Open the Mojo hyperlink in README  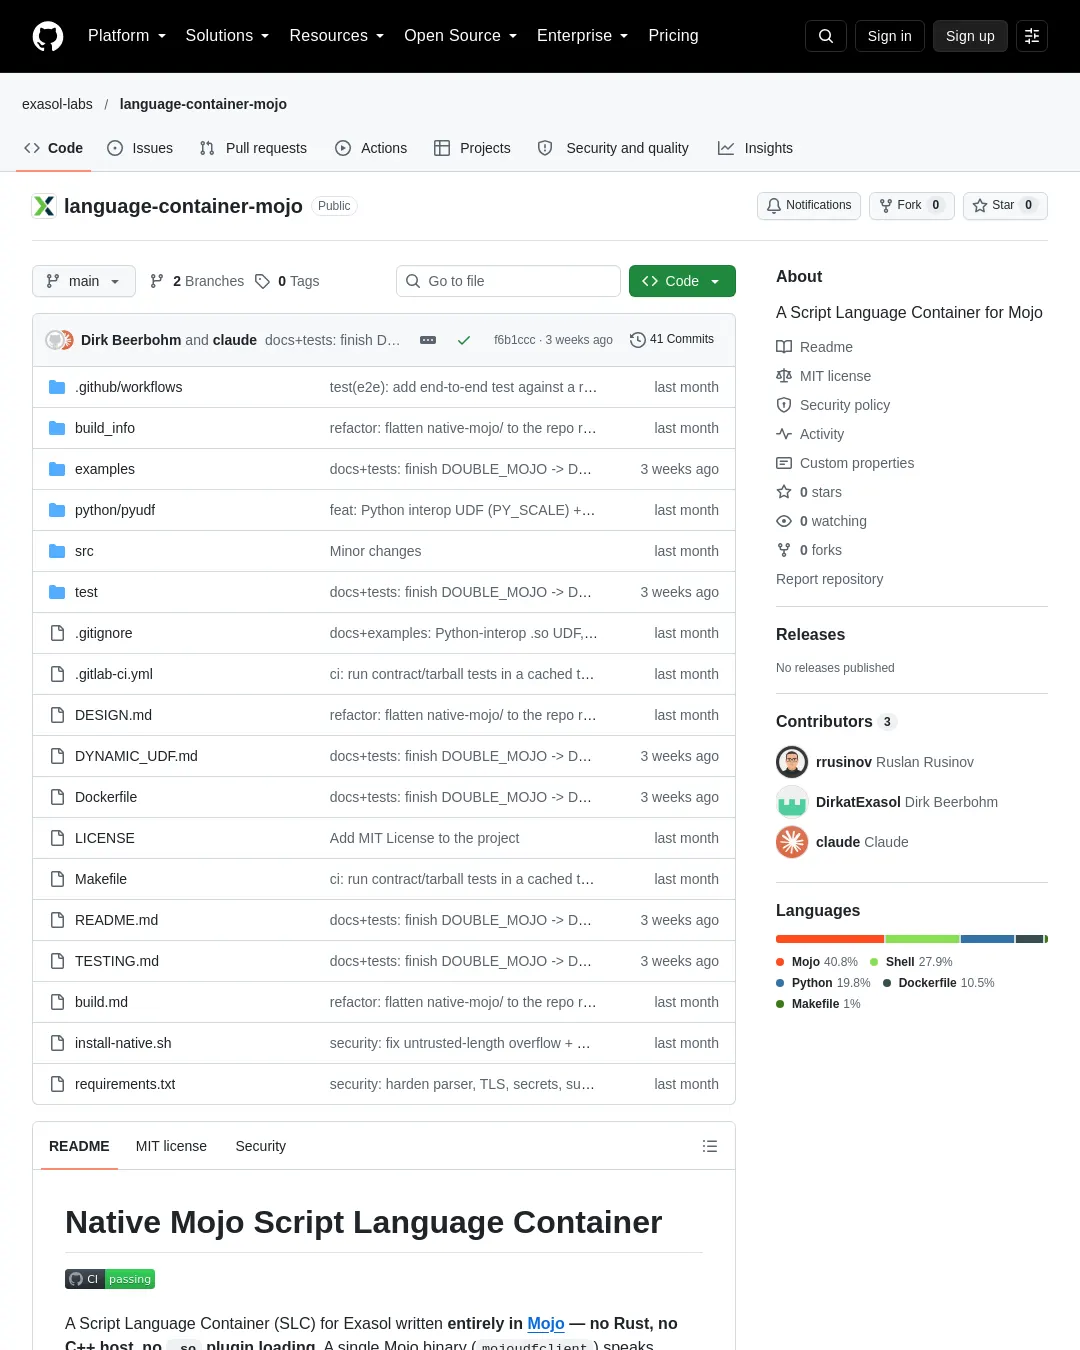pyautogui.click(x=546, y=1323)
